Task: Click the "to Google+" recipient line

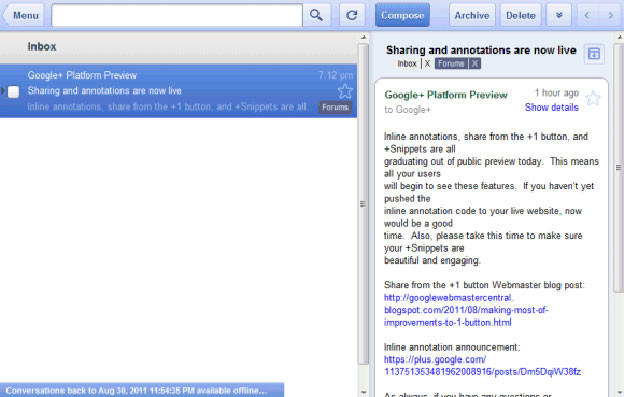Action: point(408,110)
